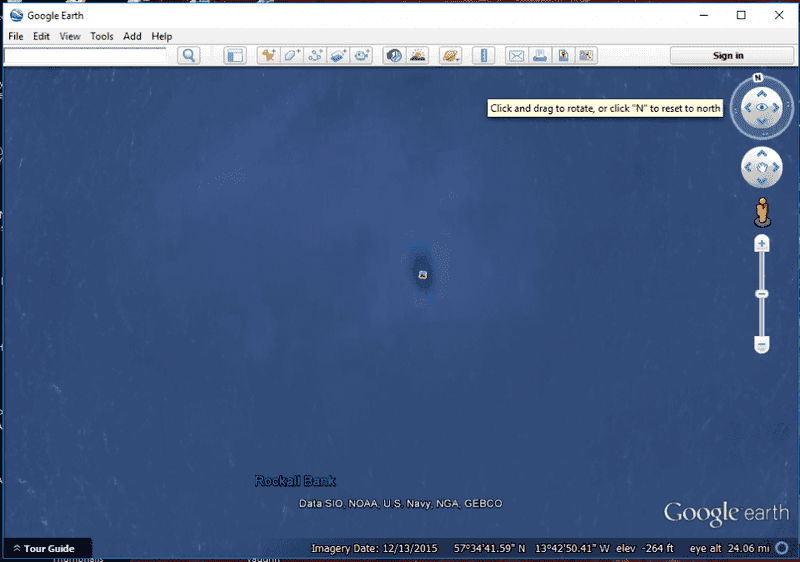Image resolution: width=800 pixels, height=562 pixels.
Task: Click look-down arrow on the look joystick
Action: pos(762,121)
